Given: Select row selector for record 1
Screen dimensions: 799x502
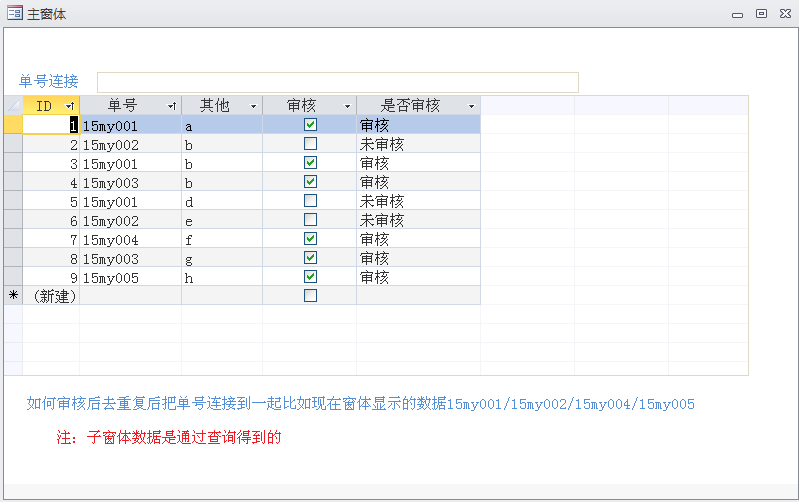Looking at the screenshot, I should pyautogui.click(x=13, y=125).
